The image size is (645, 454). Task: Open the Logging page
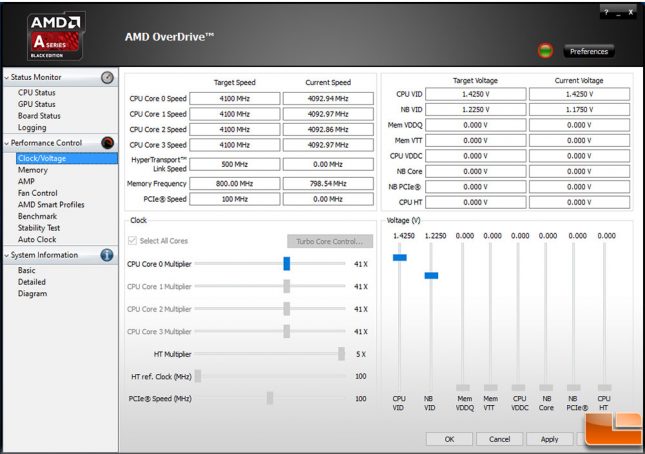pos(32,127)
